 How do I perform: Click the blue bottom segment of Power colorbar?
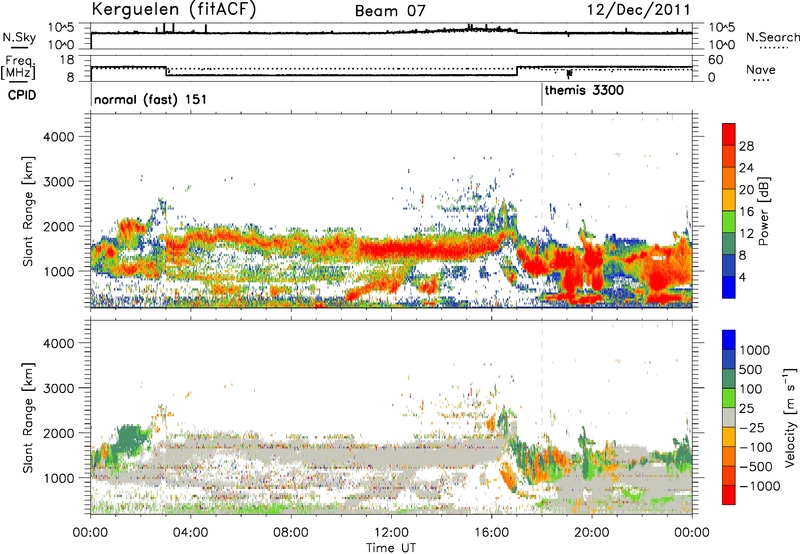click(729, 287)
